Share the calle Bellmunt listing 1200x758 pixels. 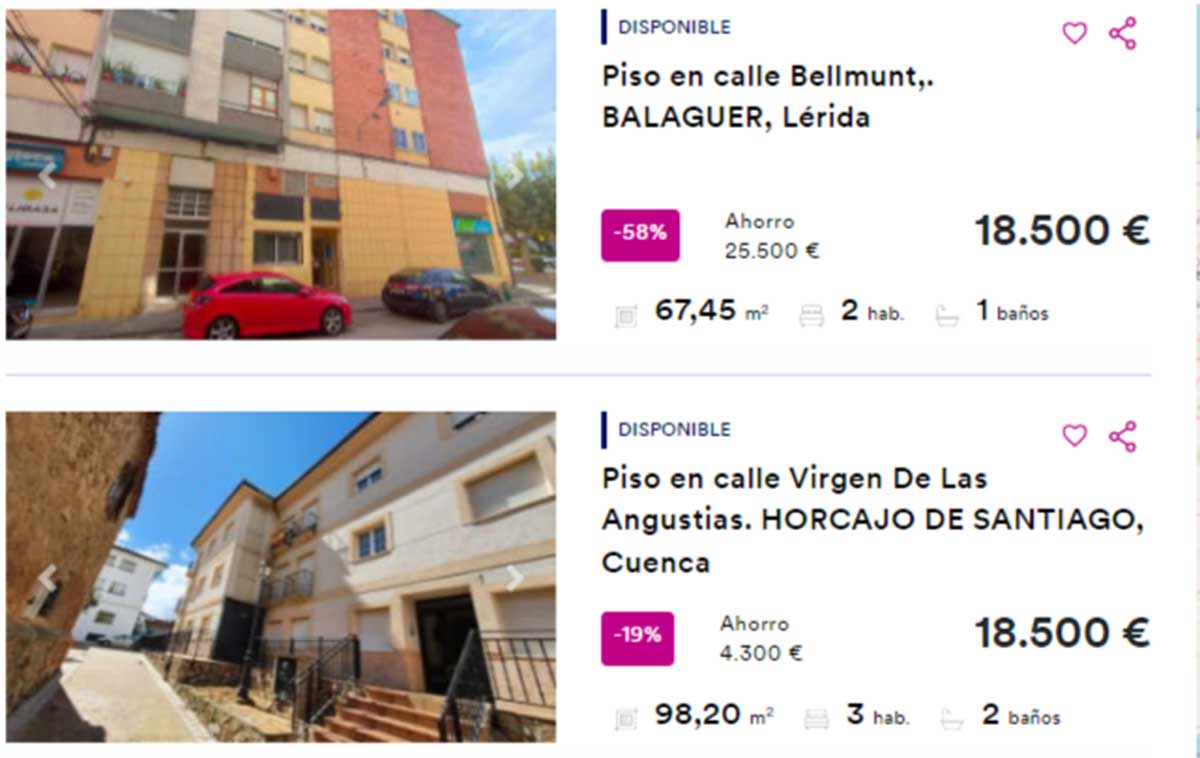coord(1123,33)
